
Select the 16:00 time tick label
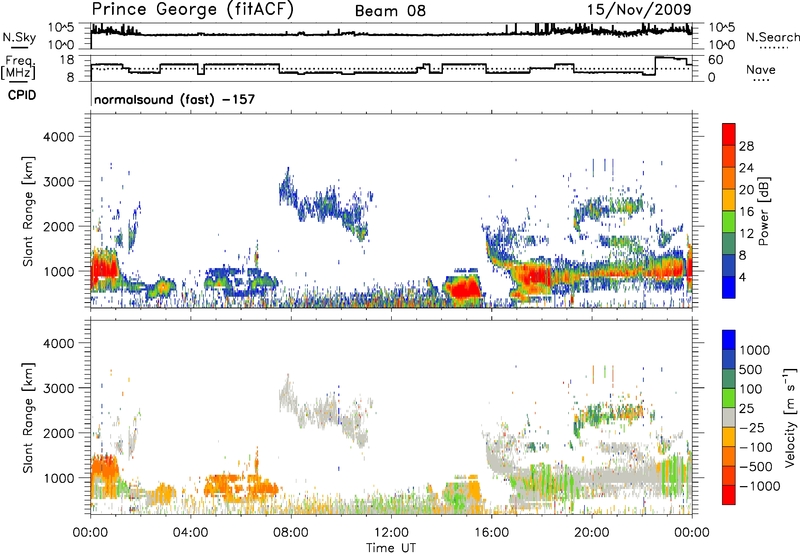491,533
